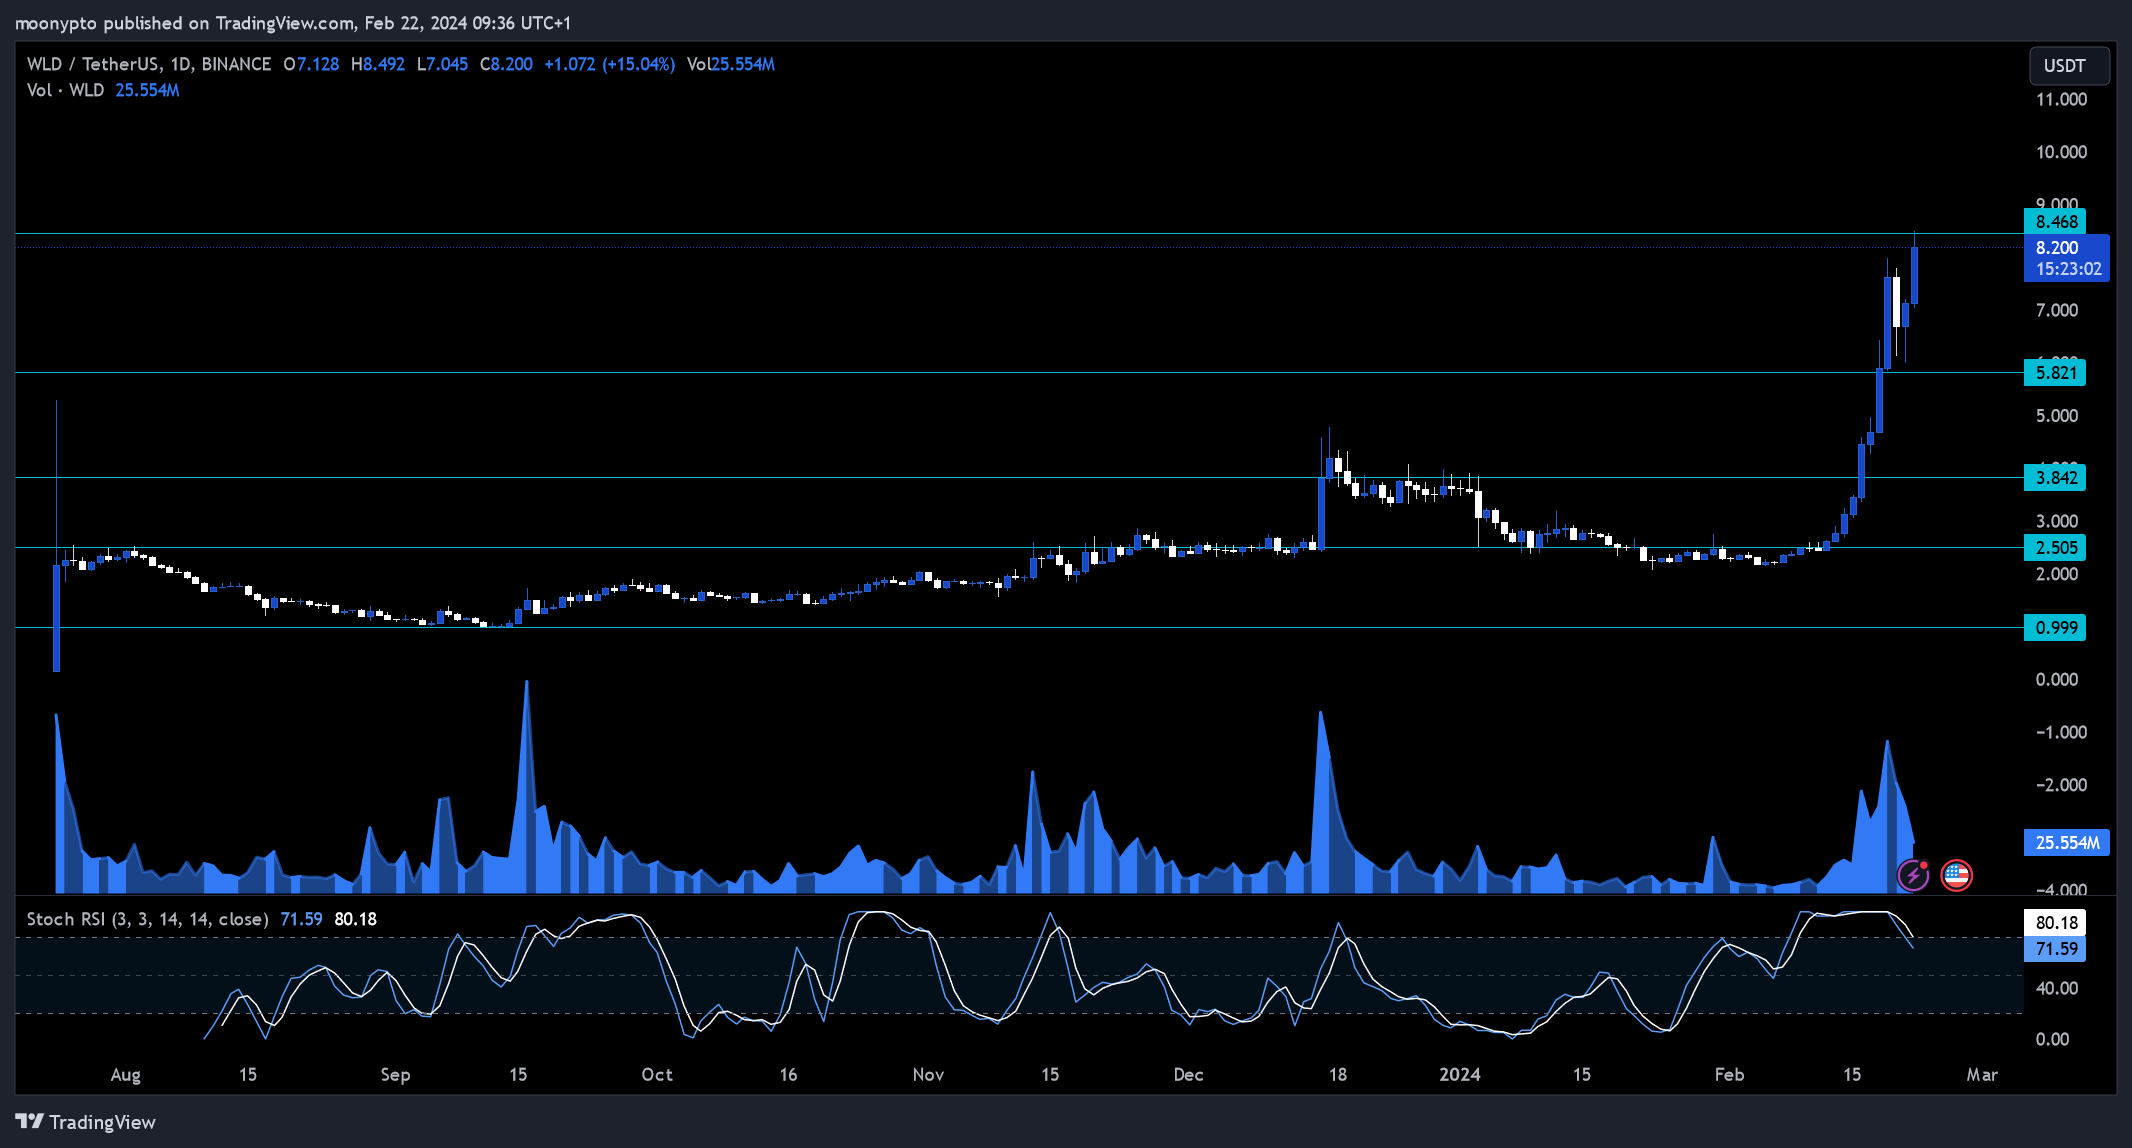This screenshot has width=2132, height=1148.
Task: Click the 2024 label on time axis
Action: click(1459, 1074)
